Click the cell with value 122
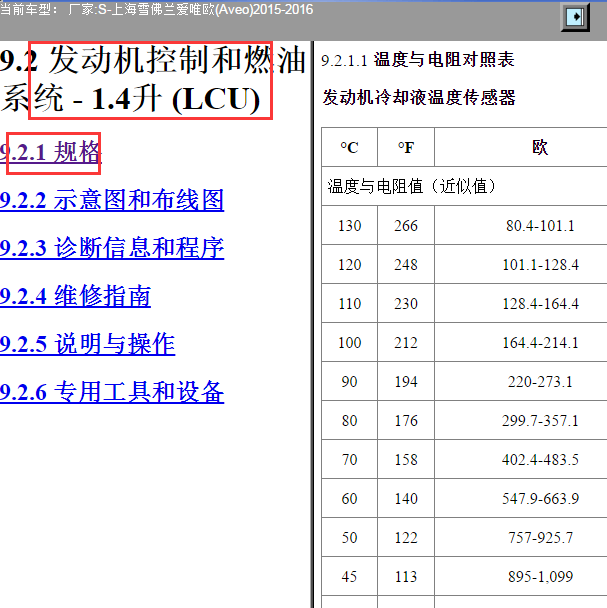The height and width of the screenshot is (608, 607). pos(406,538)
